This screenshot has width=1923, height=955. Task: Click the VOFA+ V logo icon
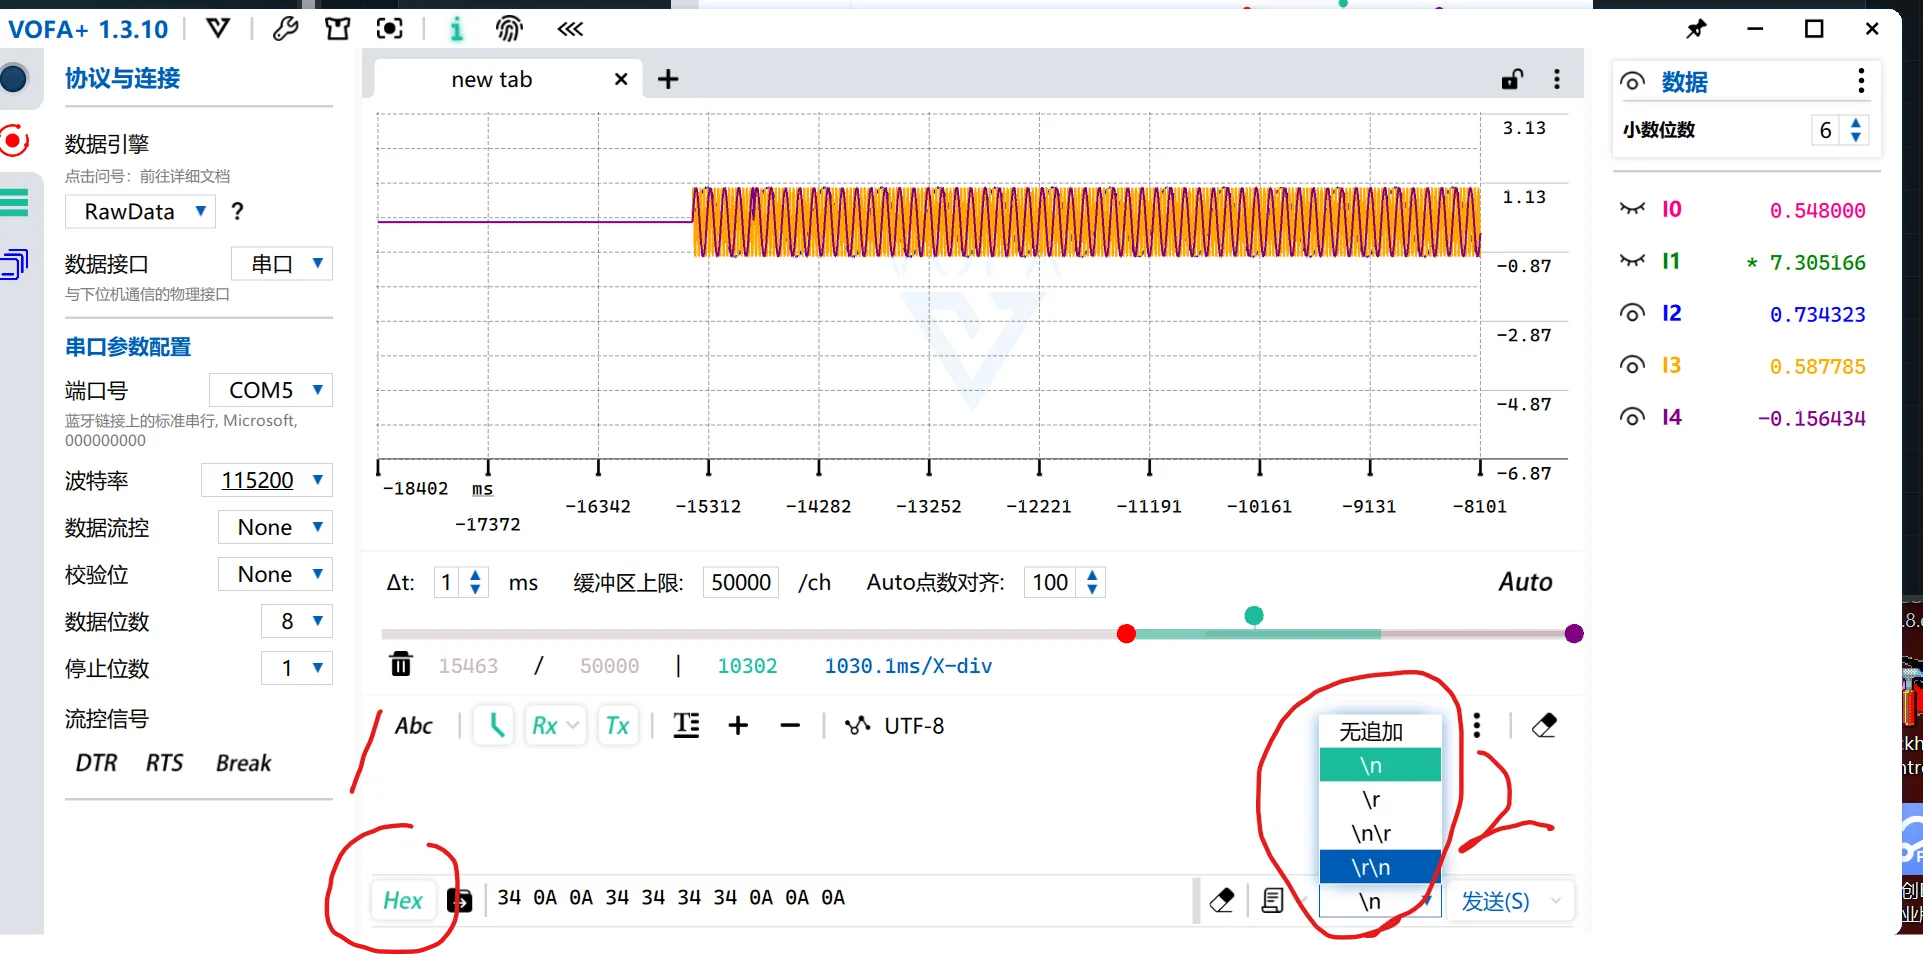pos(218,29)
